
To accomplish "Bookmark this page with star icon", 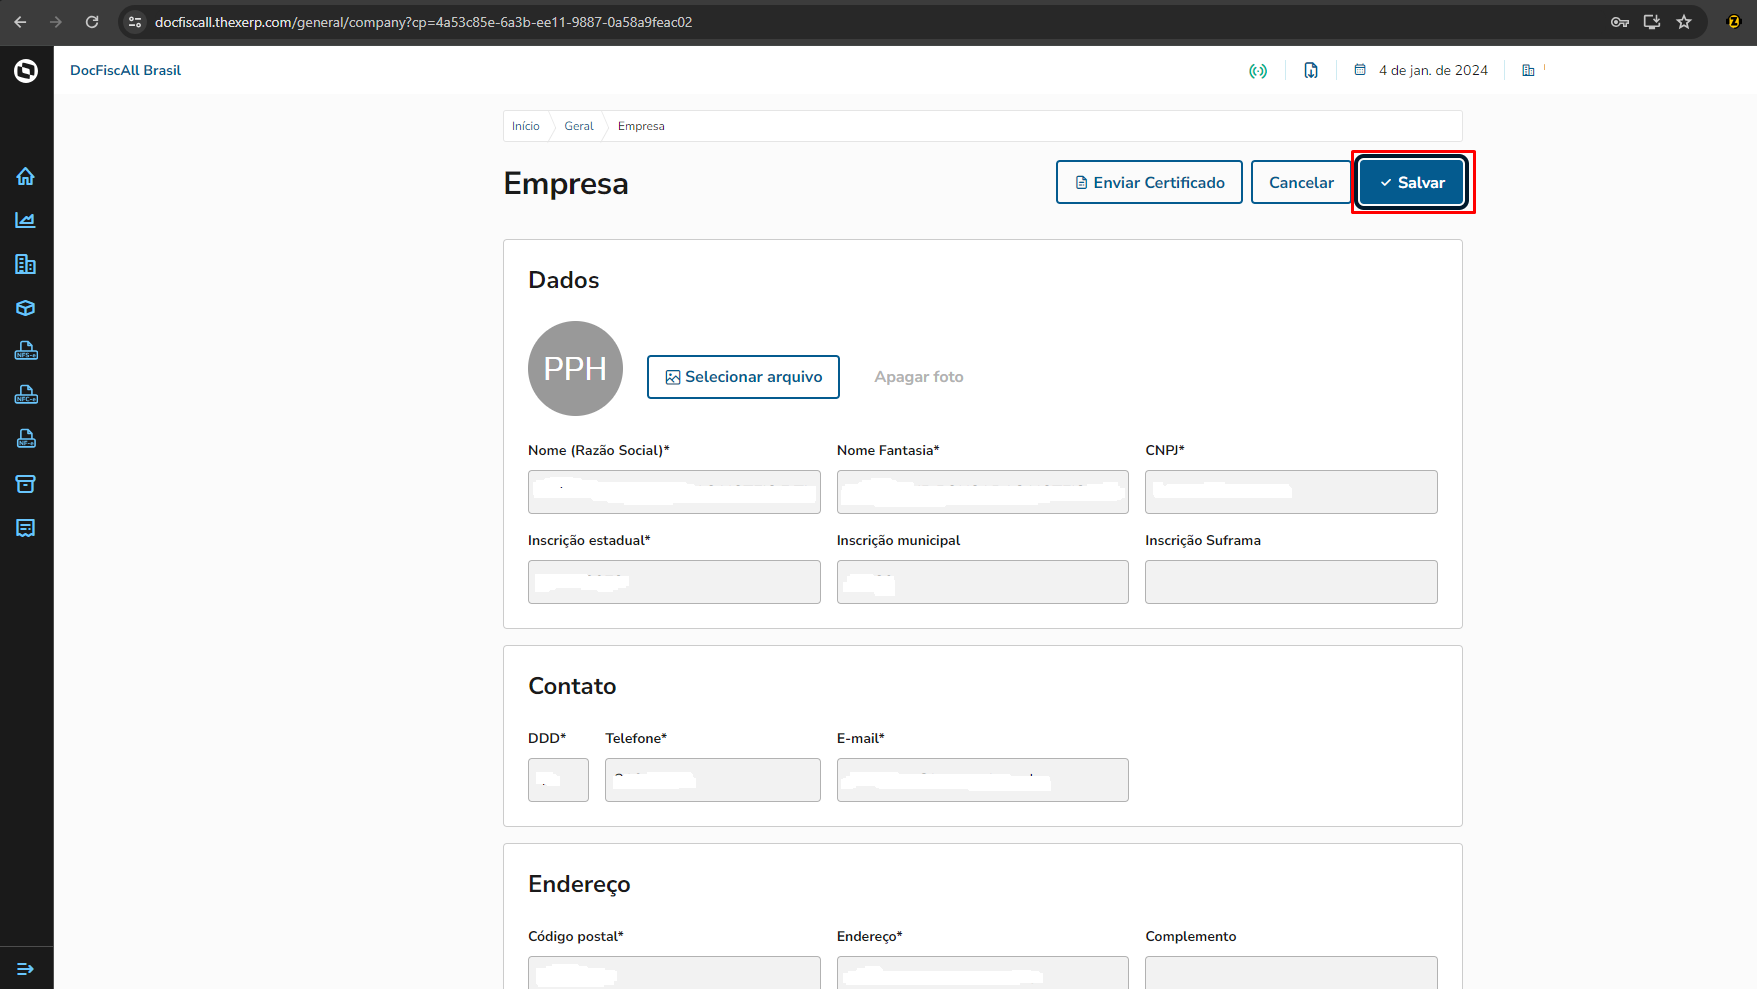I will [1684, 22].
